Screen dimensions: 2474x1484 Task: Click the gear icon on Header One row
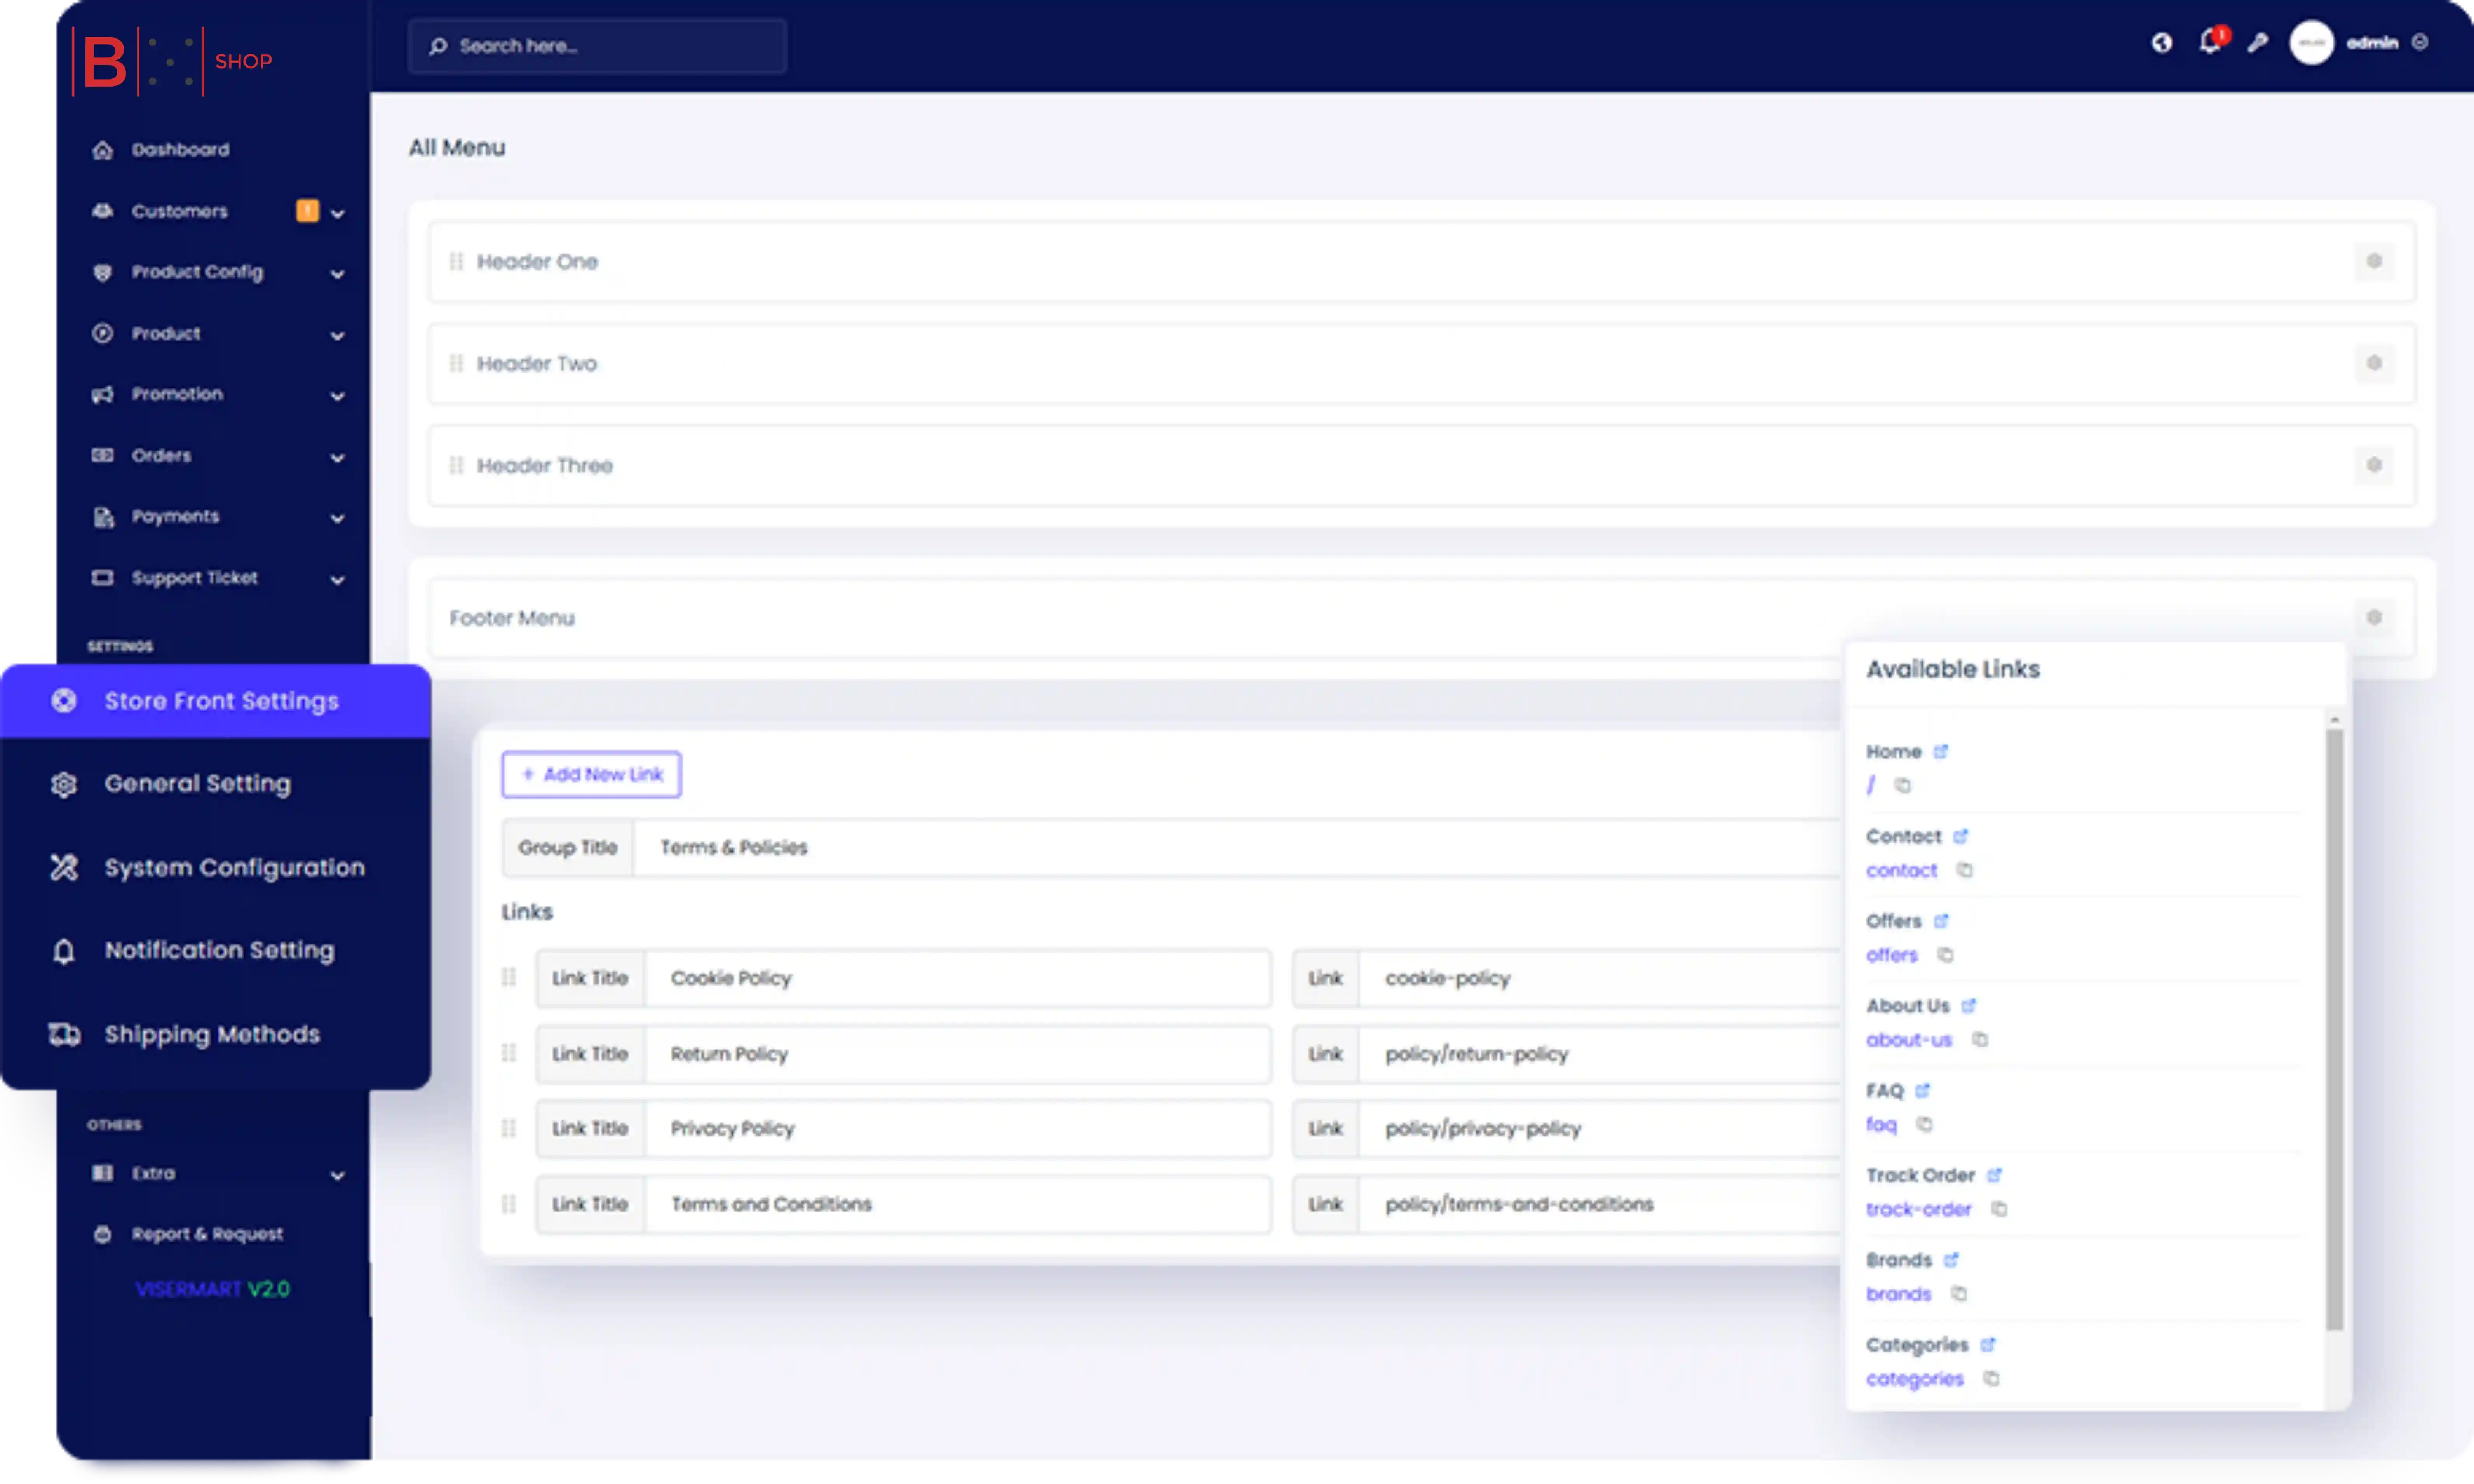pyautogui.click(x=2374, y=262)
